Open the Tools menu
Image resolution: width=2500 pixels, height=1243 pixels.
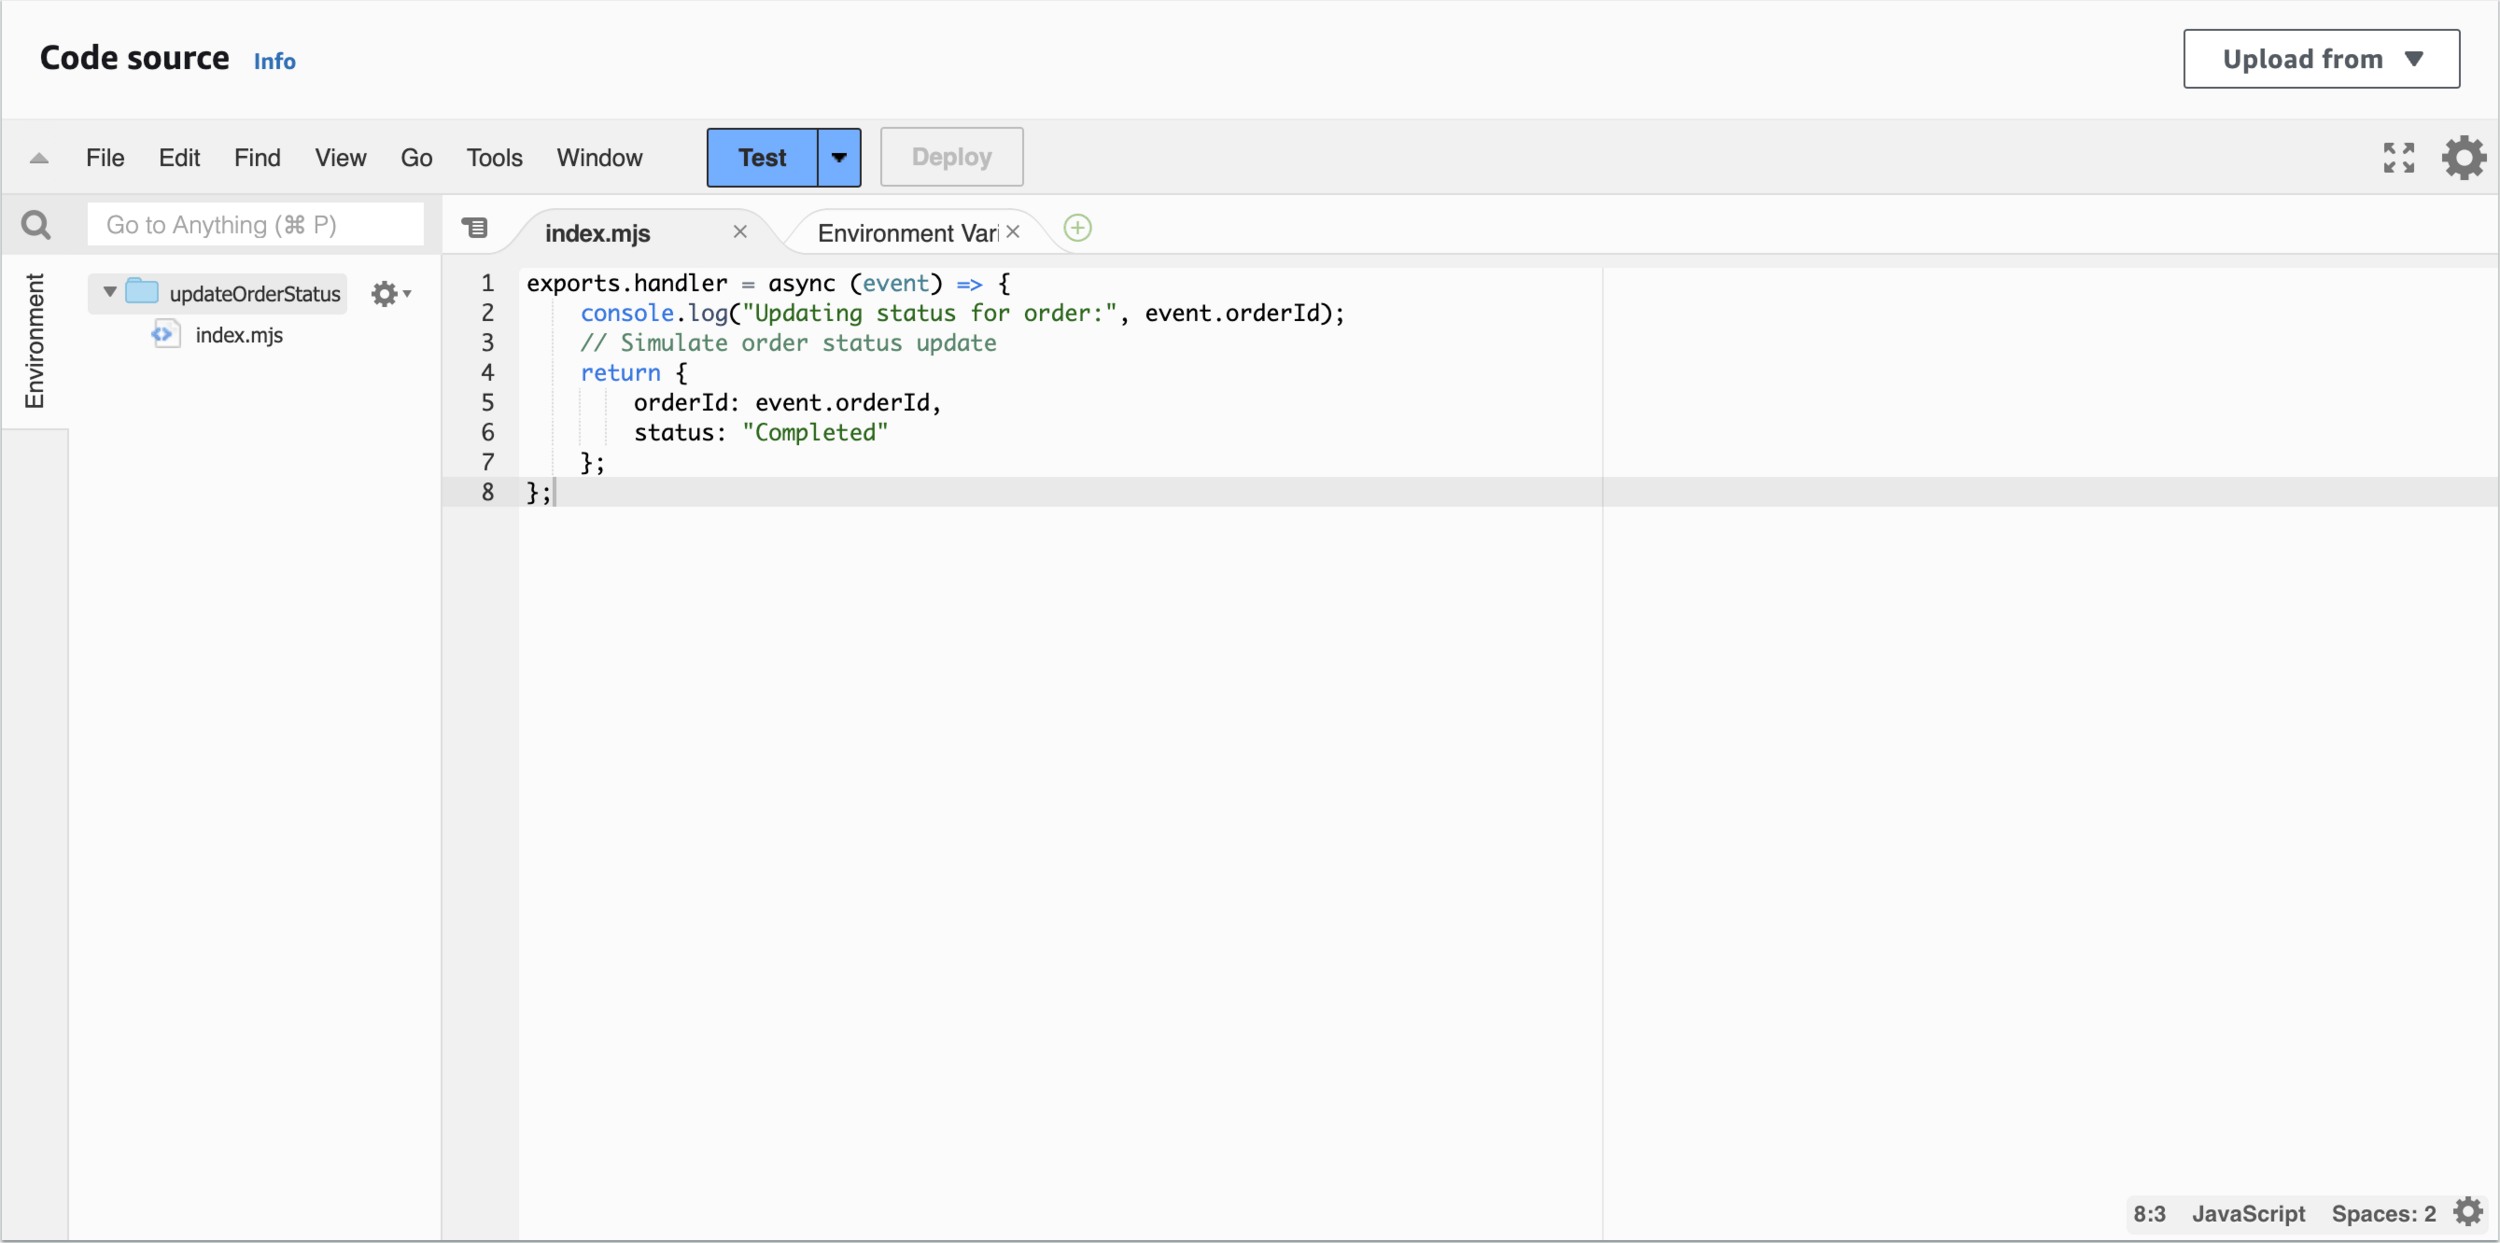[x=494, y=158]
